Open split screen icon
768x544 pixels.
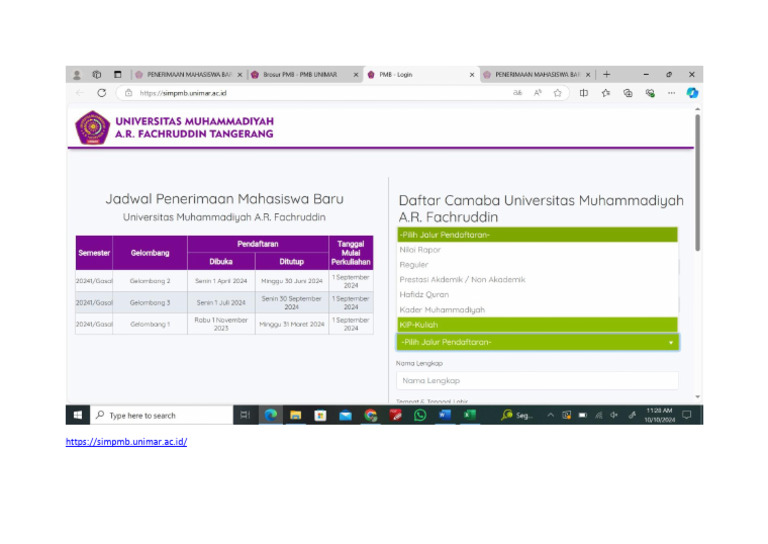[584, 93]
